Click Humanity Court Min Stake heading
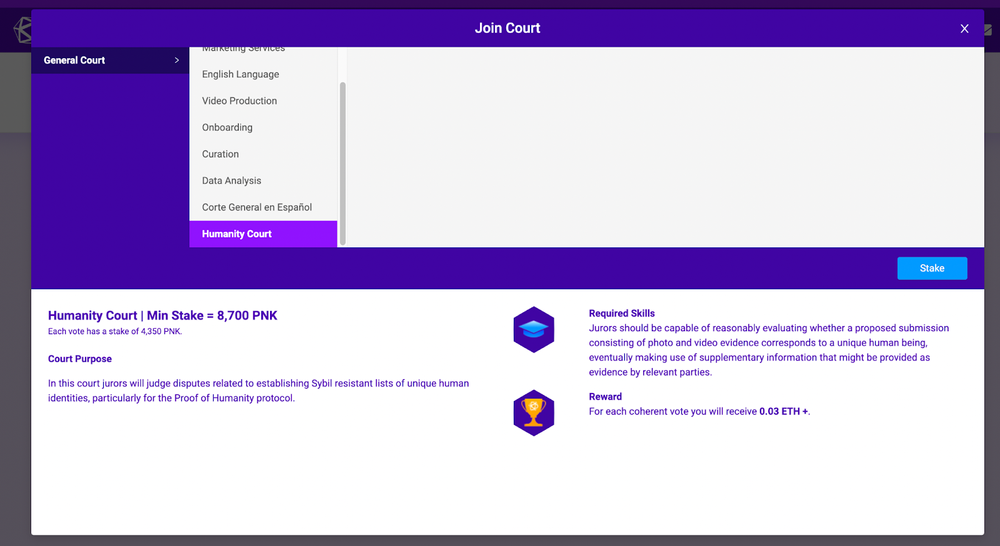The image size is (1000, 546). [163, 315]
